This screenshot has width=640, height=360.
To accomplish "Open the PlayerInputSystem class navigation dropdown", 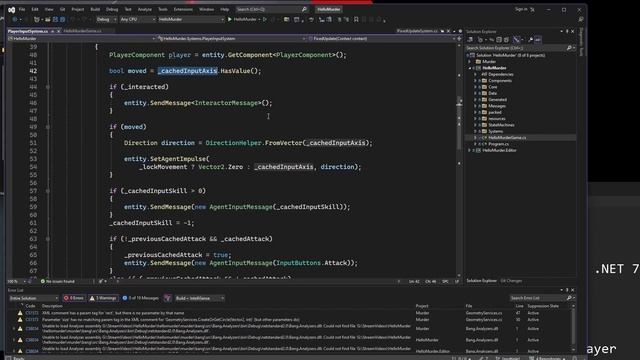I will point(232,39).
